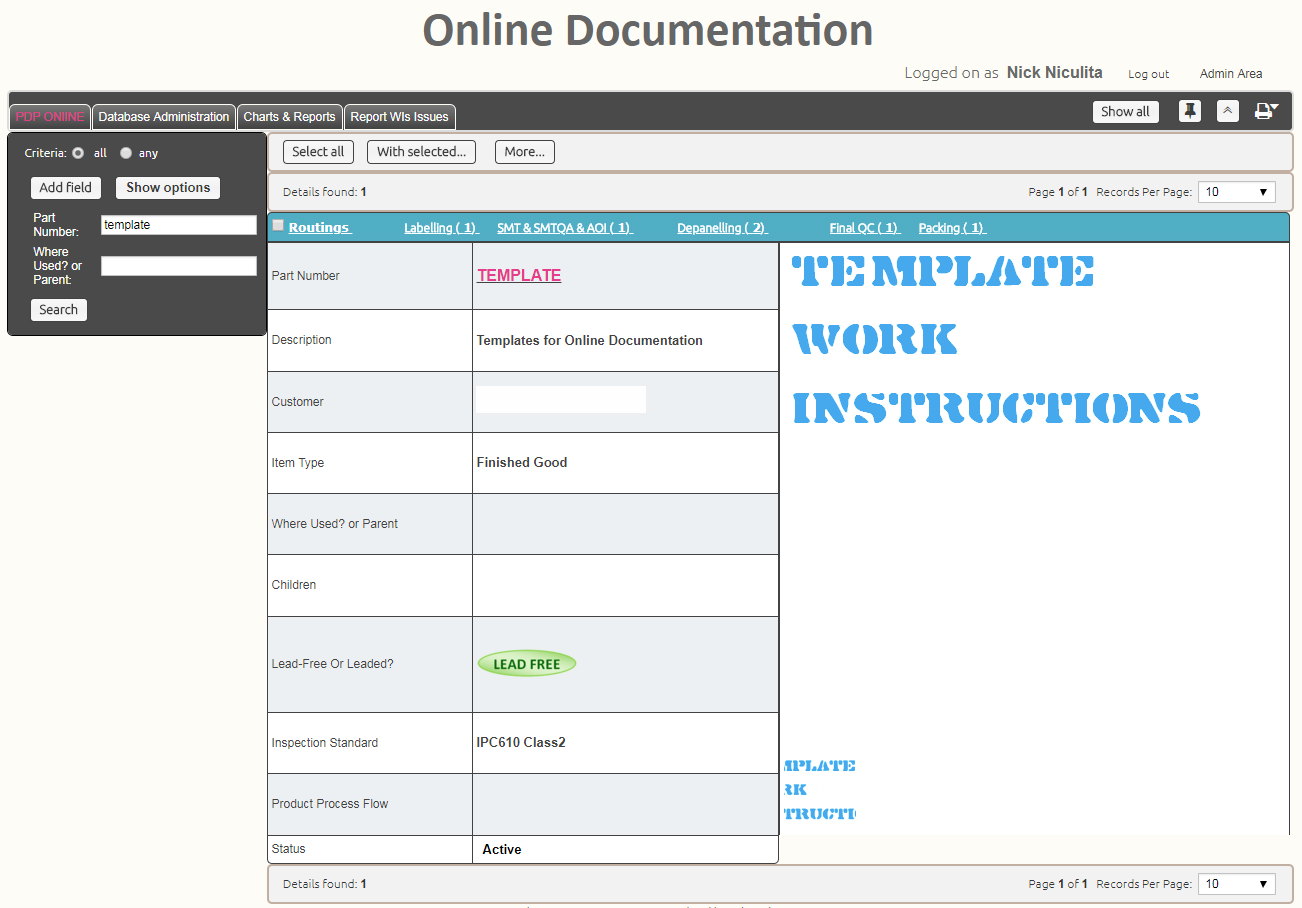This screenshot has height=908, width=1302.
Task: Open the Charts & Reports tab
Action: pos(290,117)
